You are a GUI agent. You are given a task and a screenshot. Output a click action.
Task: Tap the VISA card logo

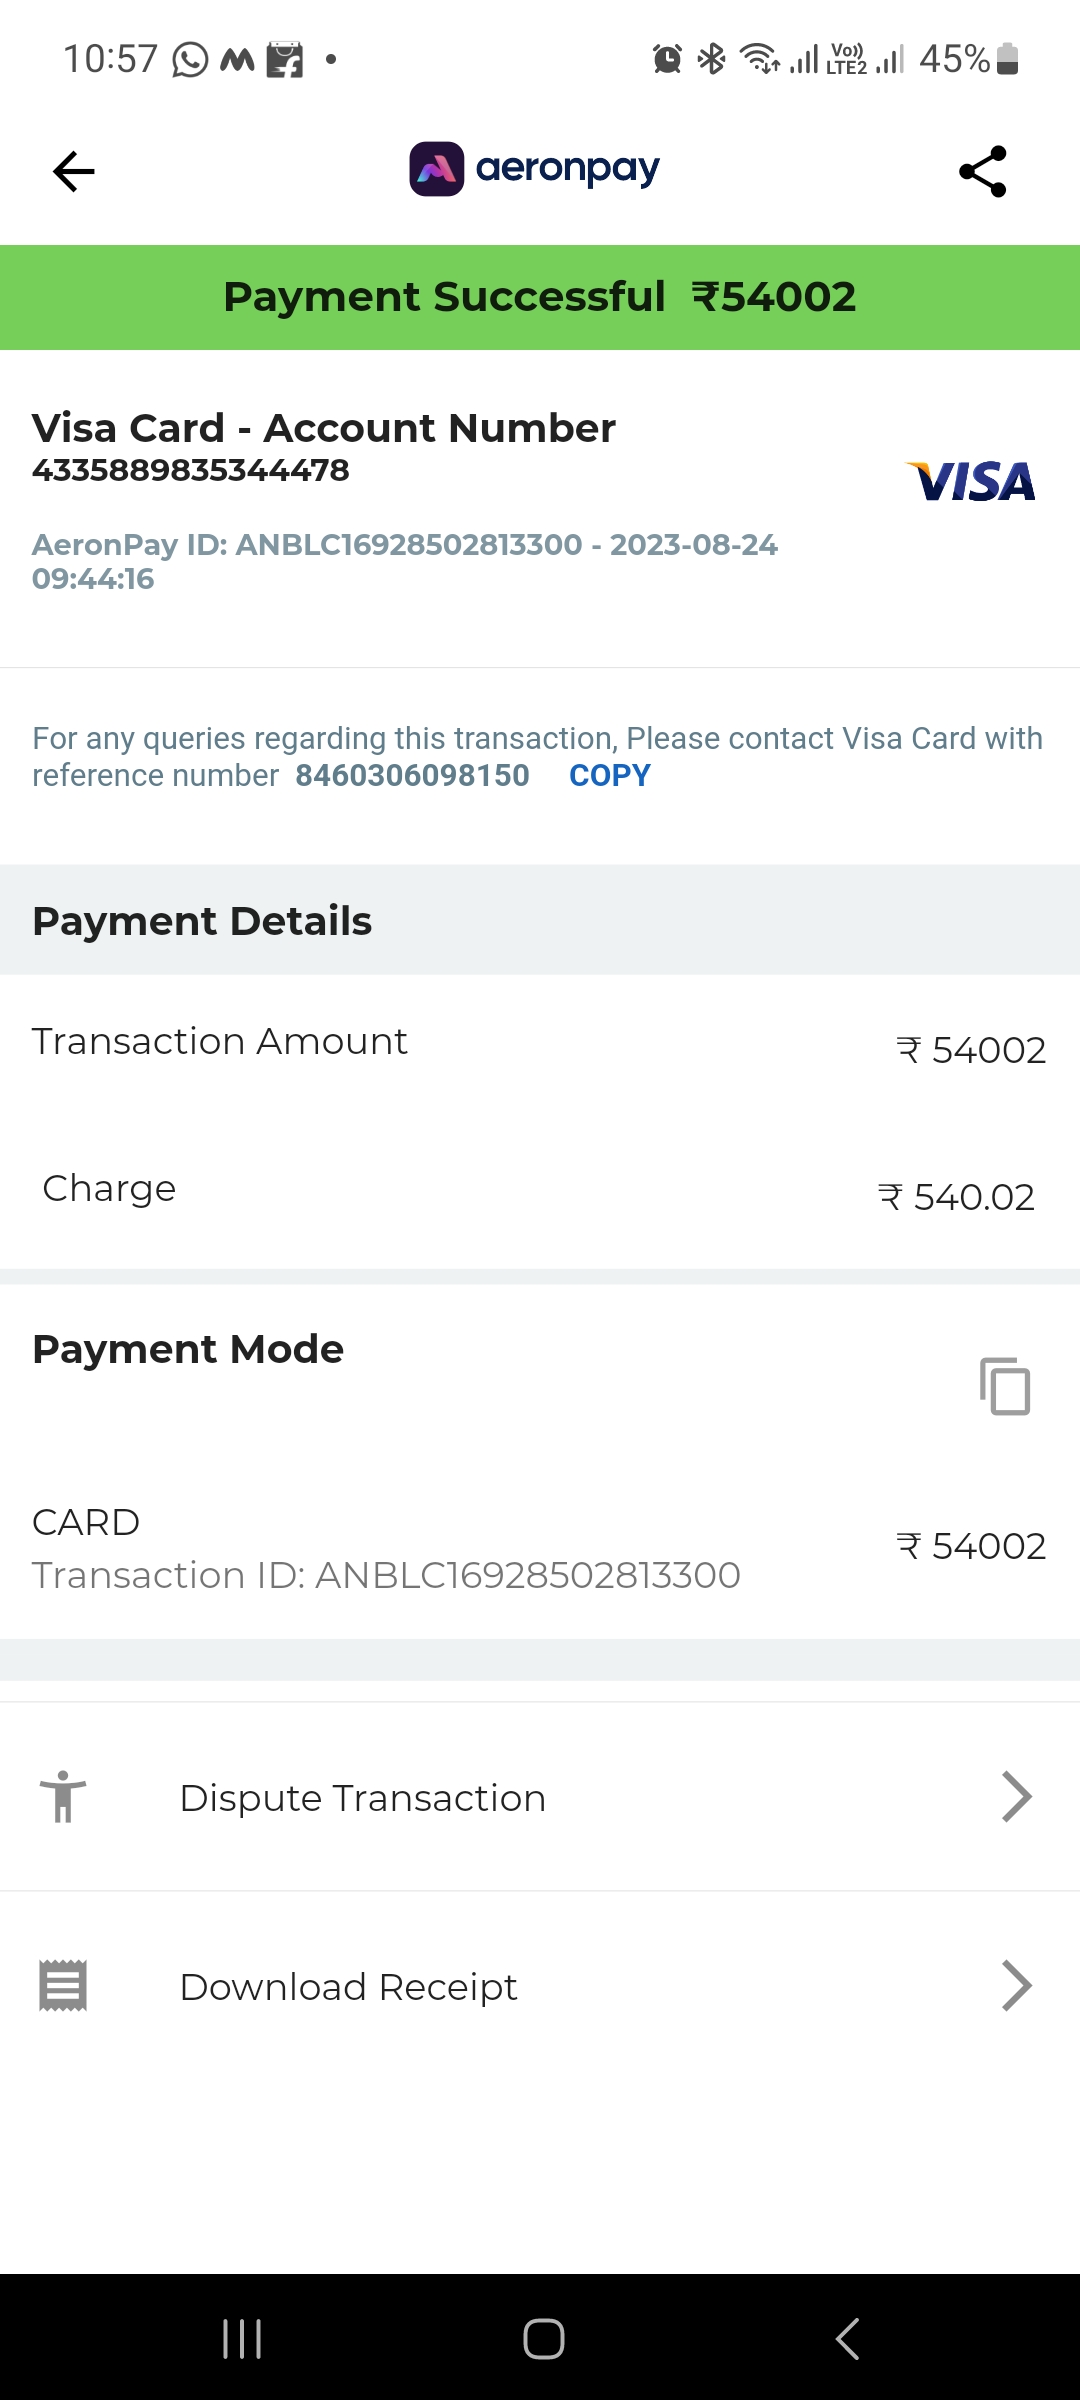point(970,482)
